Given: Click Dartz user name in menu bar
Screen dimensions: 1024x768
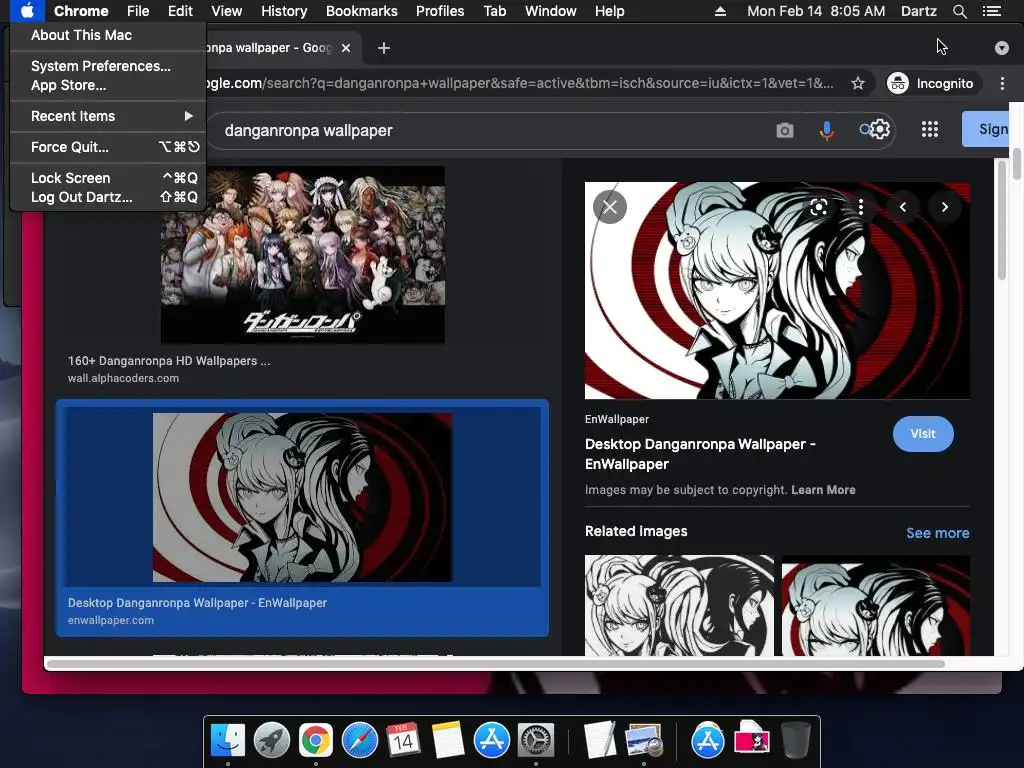Looking at the screenshot, I should tap(918, 11).
